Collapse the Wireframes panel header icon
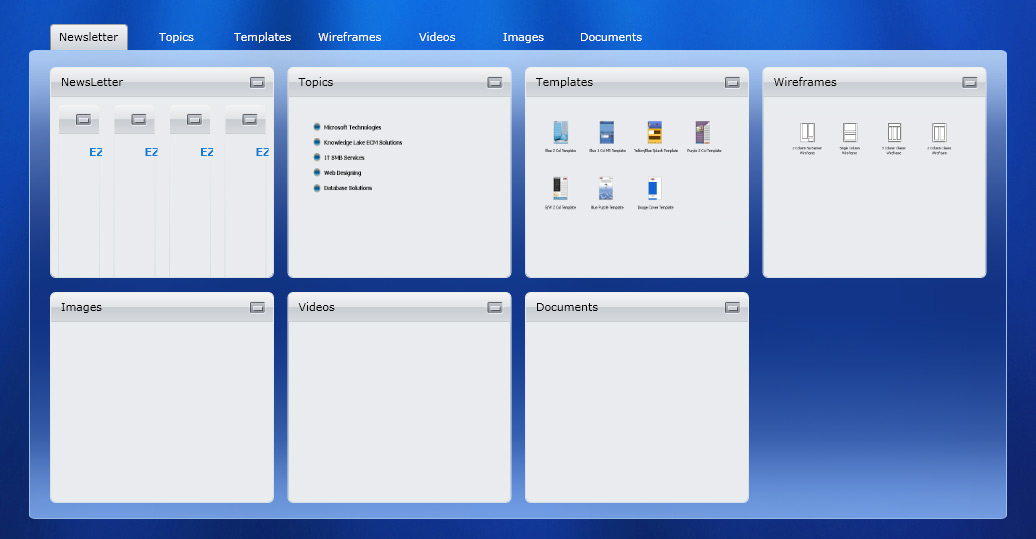The image size is (1036, 539). click(969, 83)
